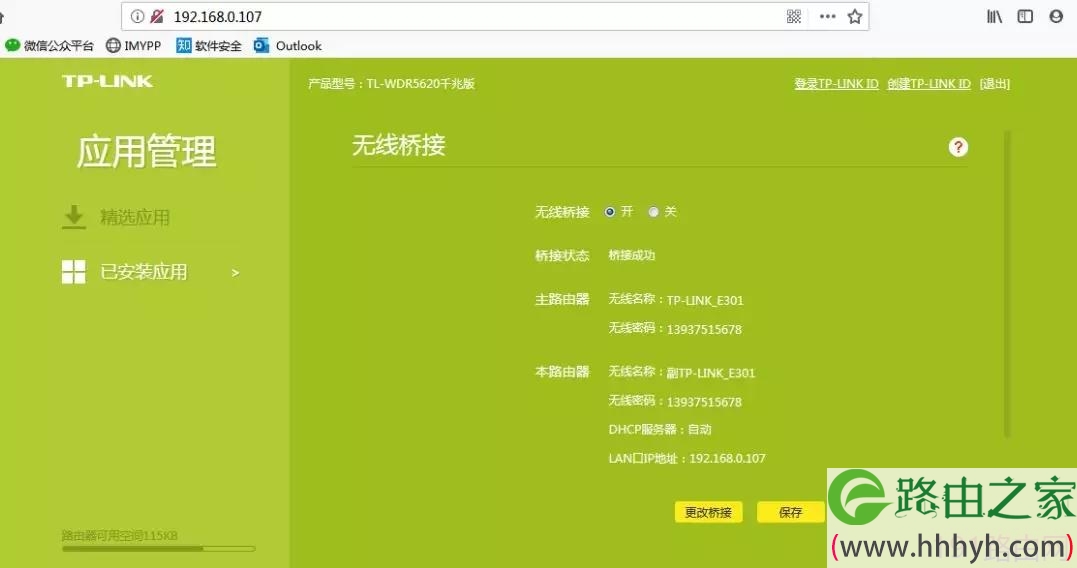The image size is (1077, 568).
Task: Click the local router name 副TP-LINK_E301
Action: 711,373
